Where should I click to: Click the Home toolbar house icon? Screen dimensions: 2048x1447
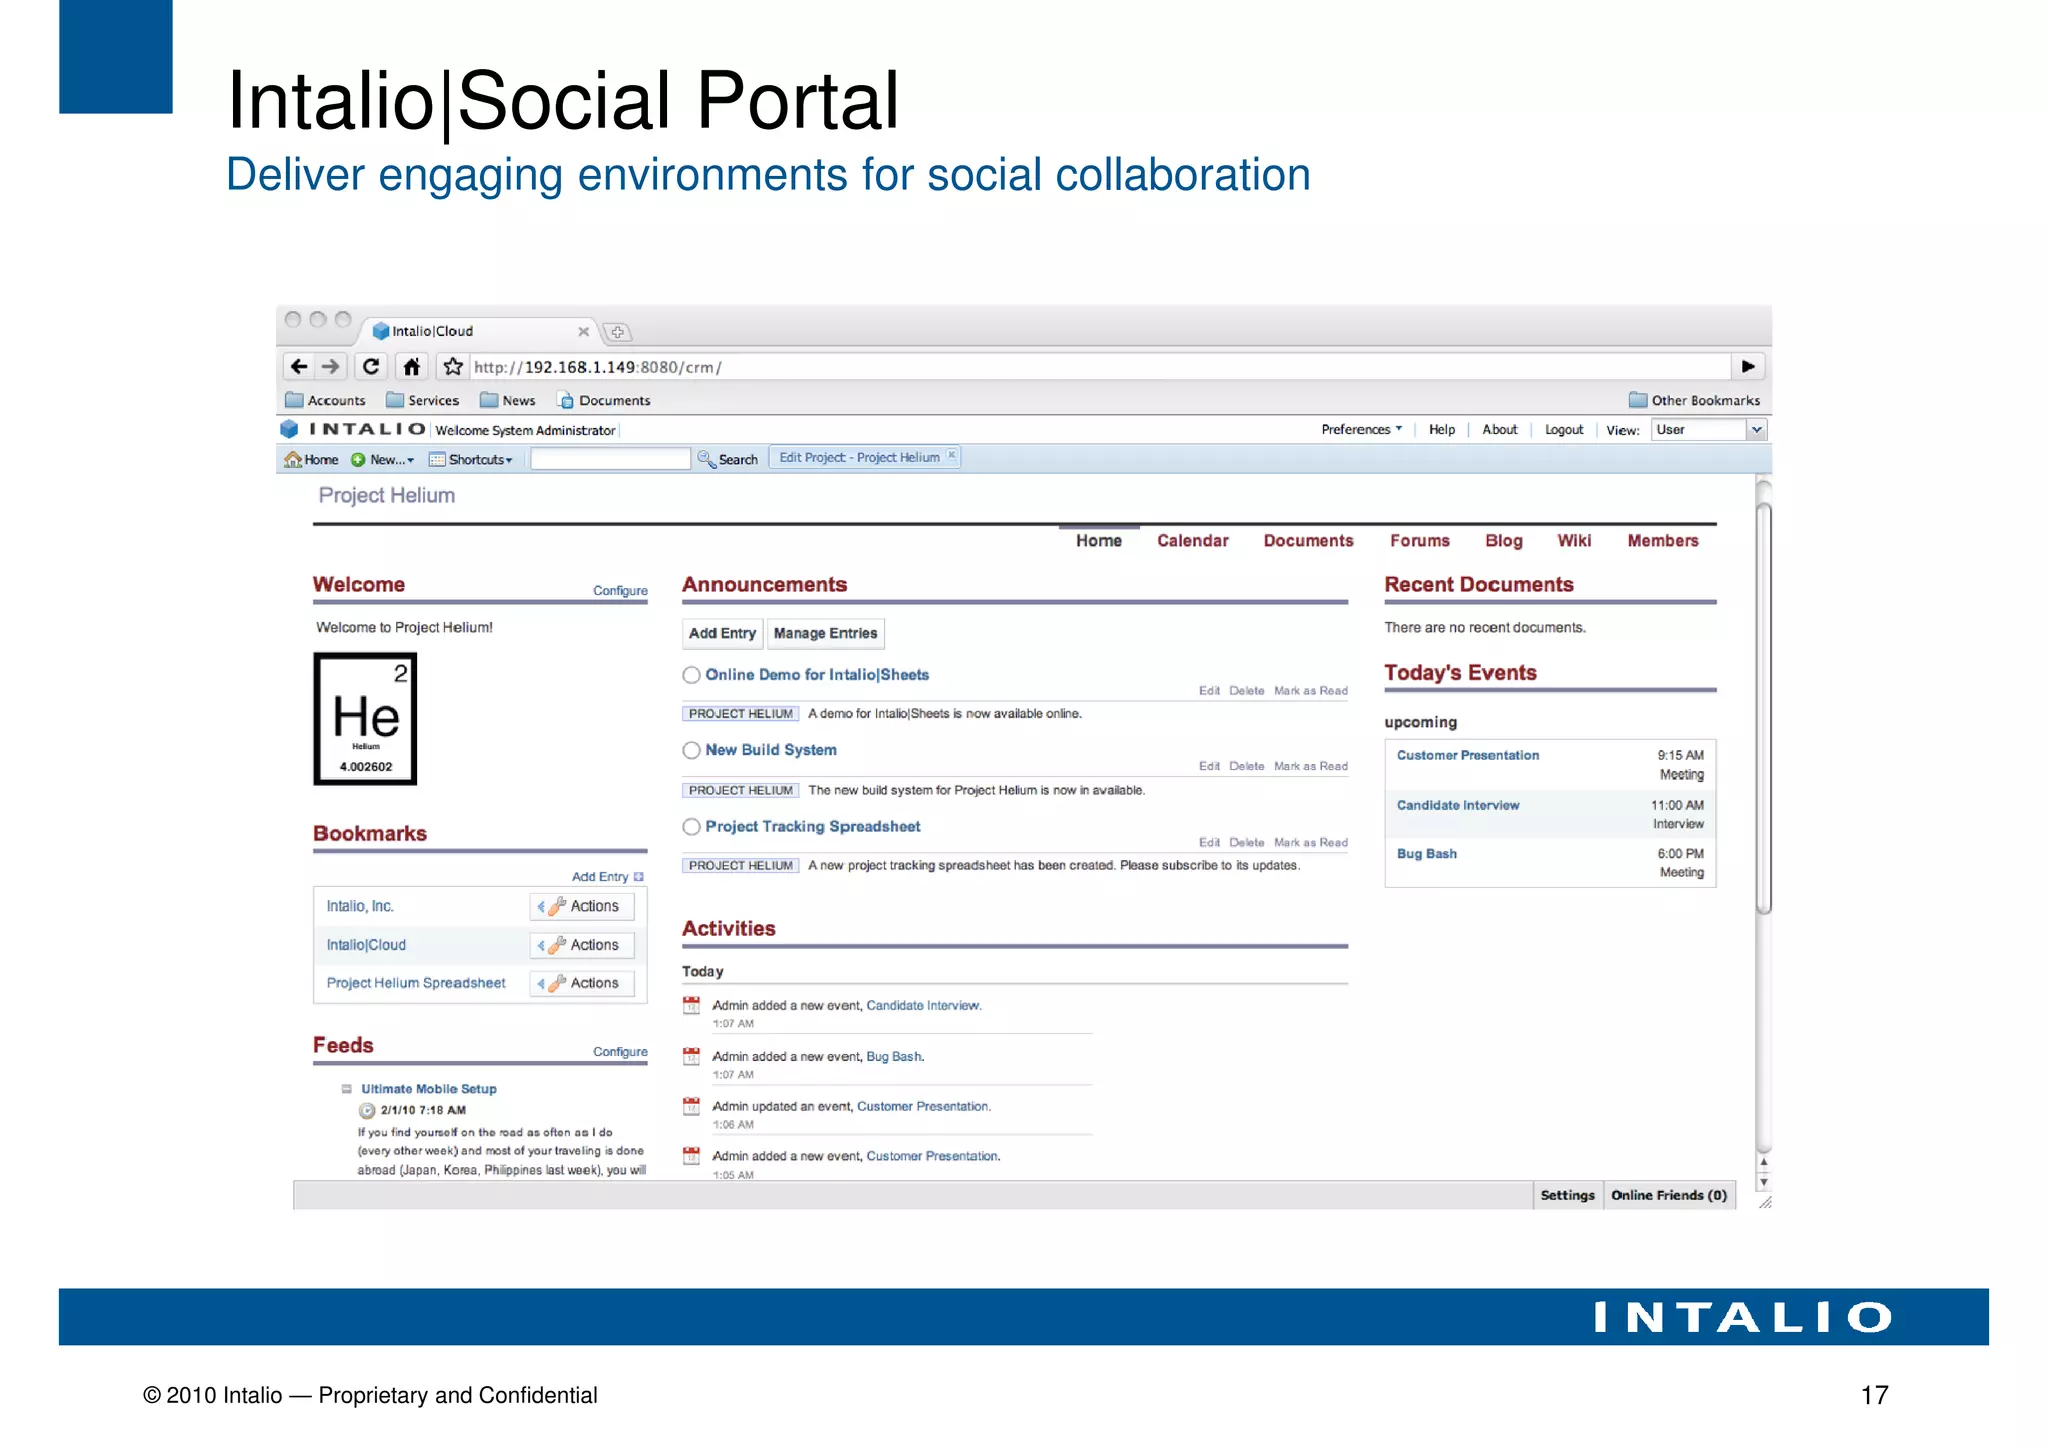[x=293, y=459]
